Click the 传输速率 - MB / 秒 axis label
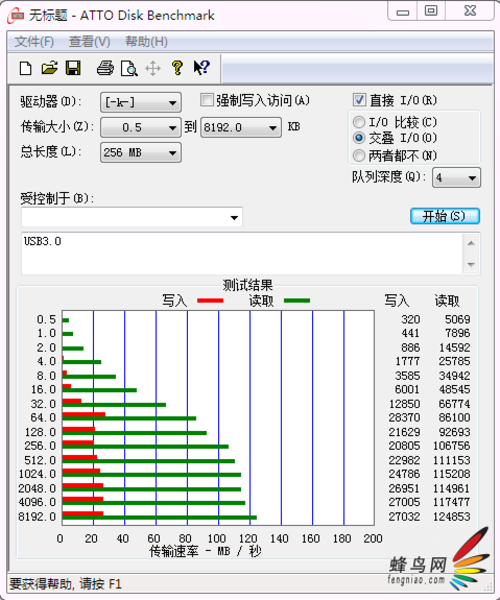 (205, 551)
